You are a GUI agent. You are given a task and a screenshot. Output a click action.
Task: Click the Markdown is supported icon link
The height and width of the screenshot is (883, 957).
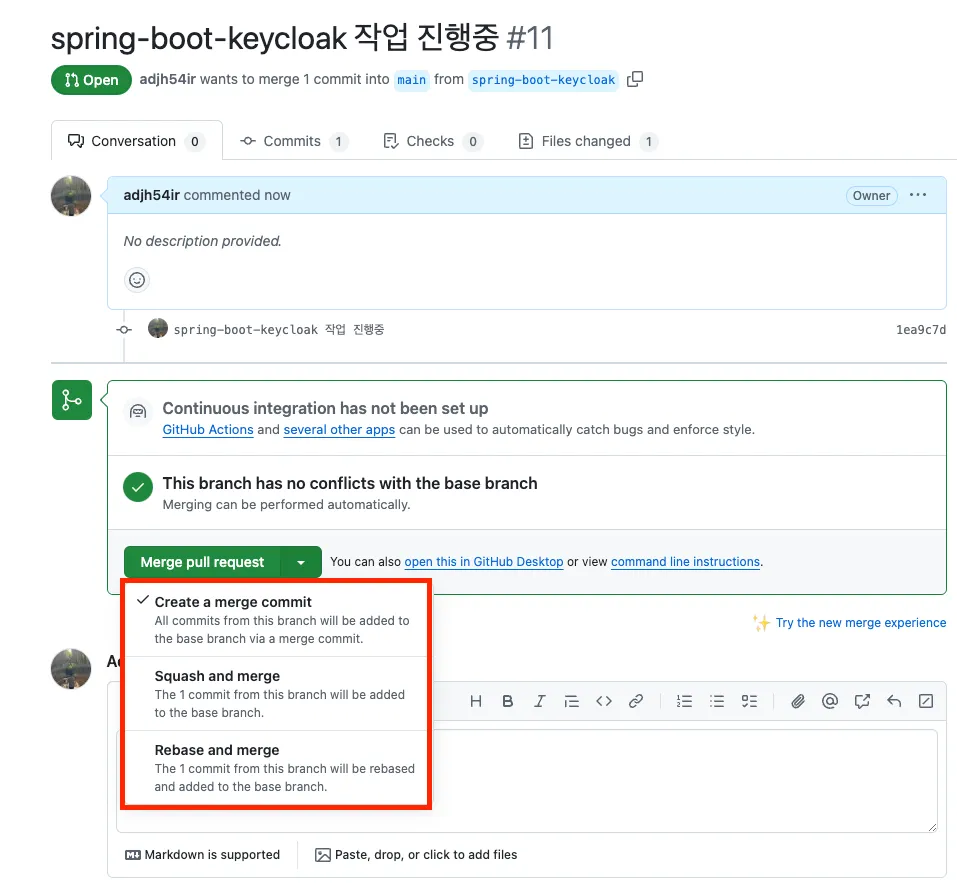[x=202, y=855]
